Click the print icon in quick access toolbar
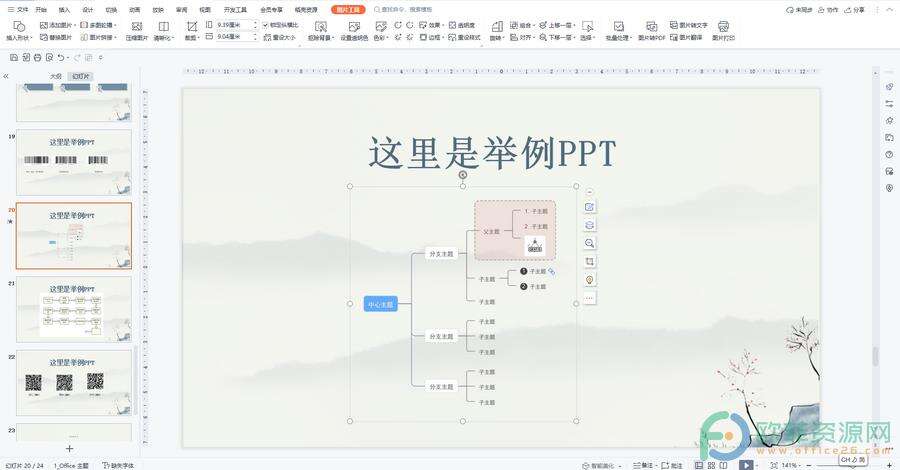Viewport: 900px width, 470px height. 37,57
